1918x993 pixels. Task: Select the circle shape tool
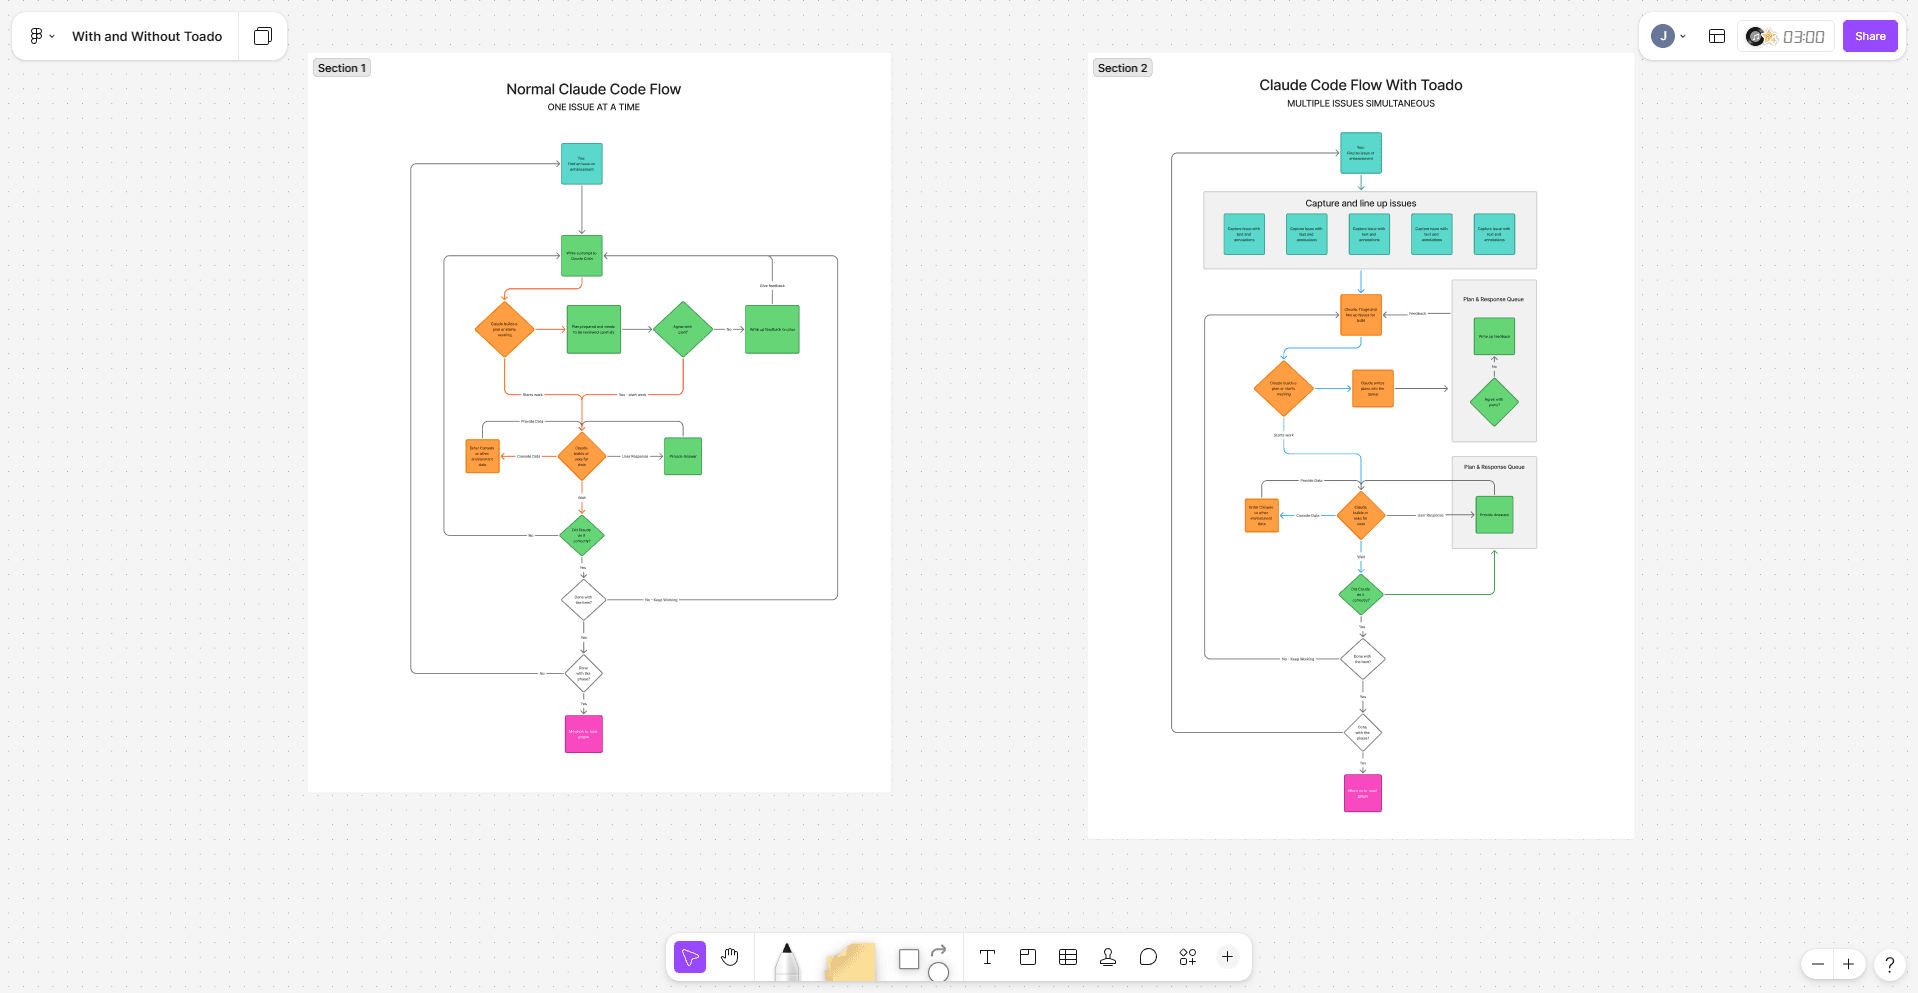tap(938, 972)
